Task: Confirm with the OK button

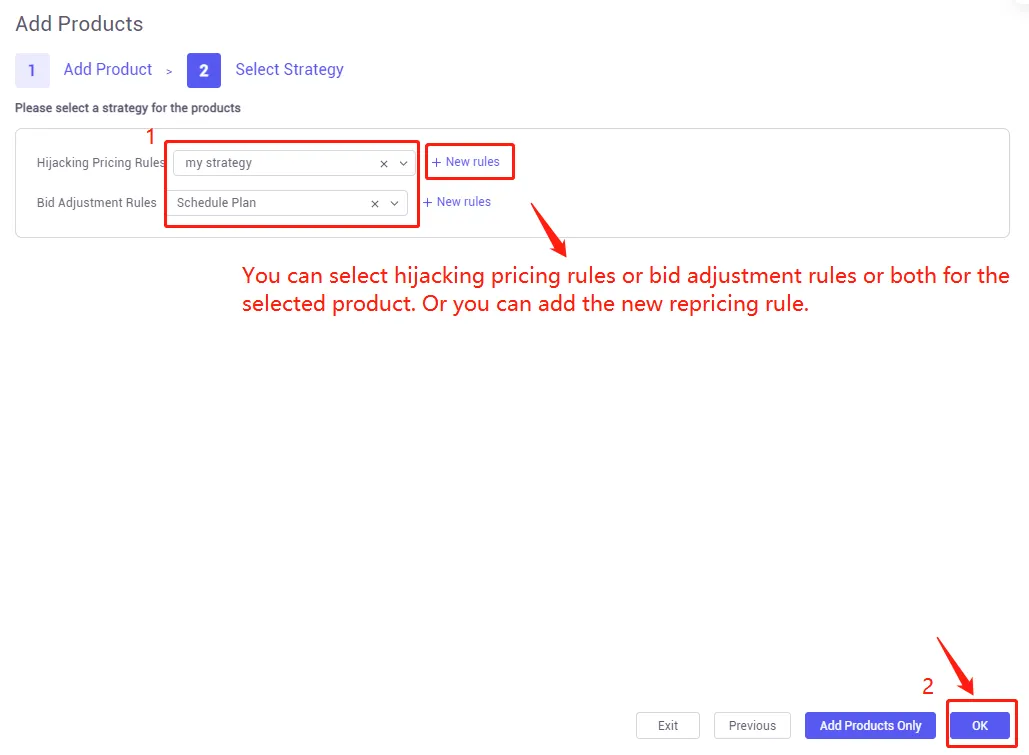Action: [979, 725]
